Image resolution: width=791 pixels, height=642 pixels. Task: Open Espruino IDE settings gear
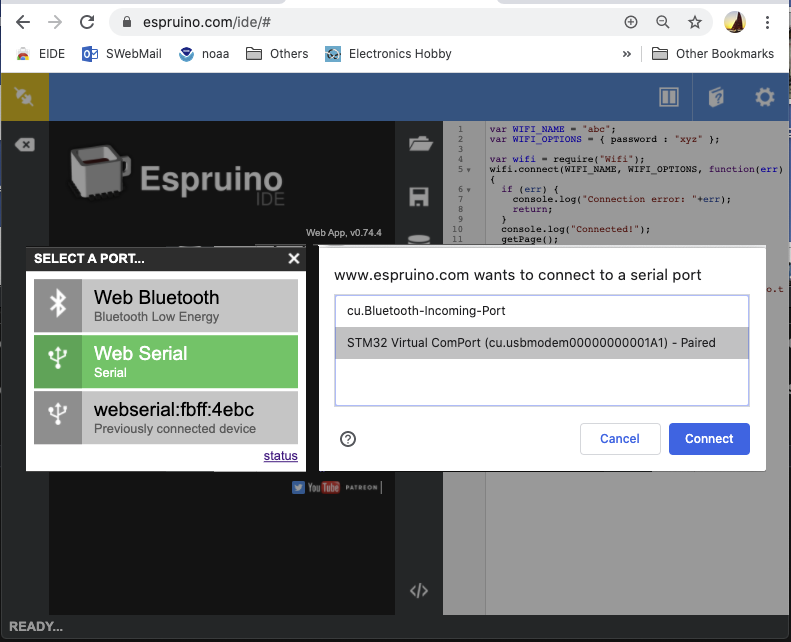tap(765, 97)
